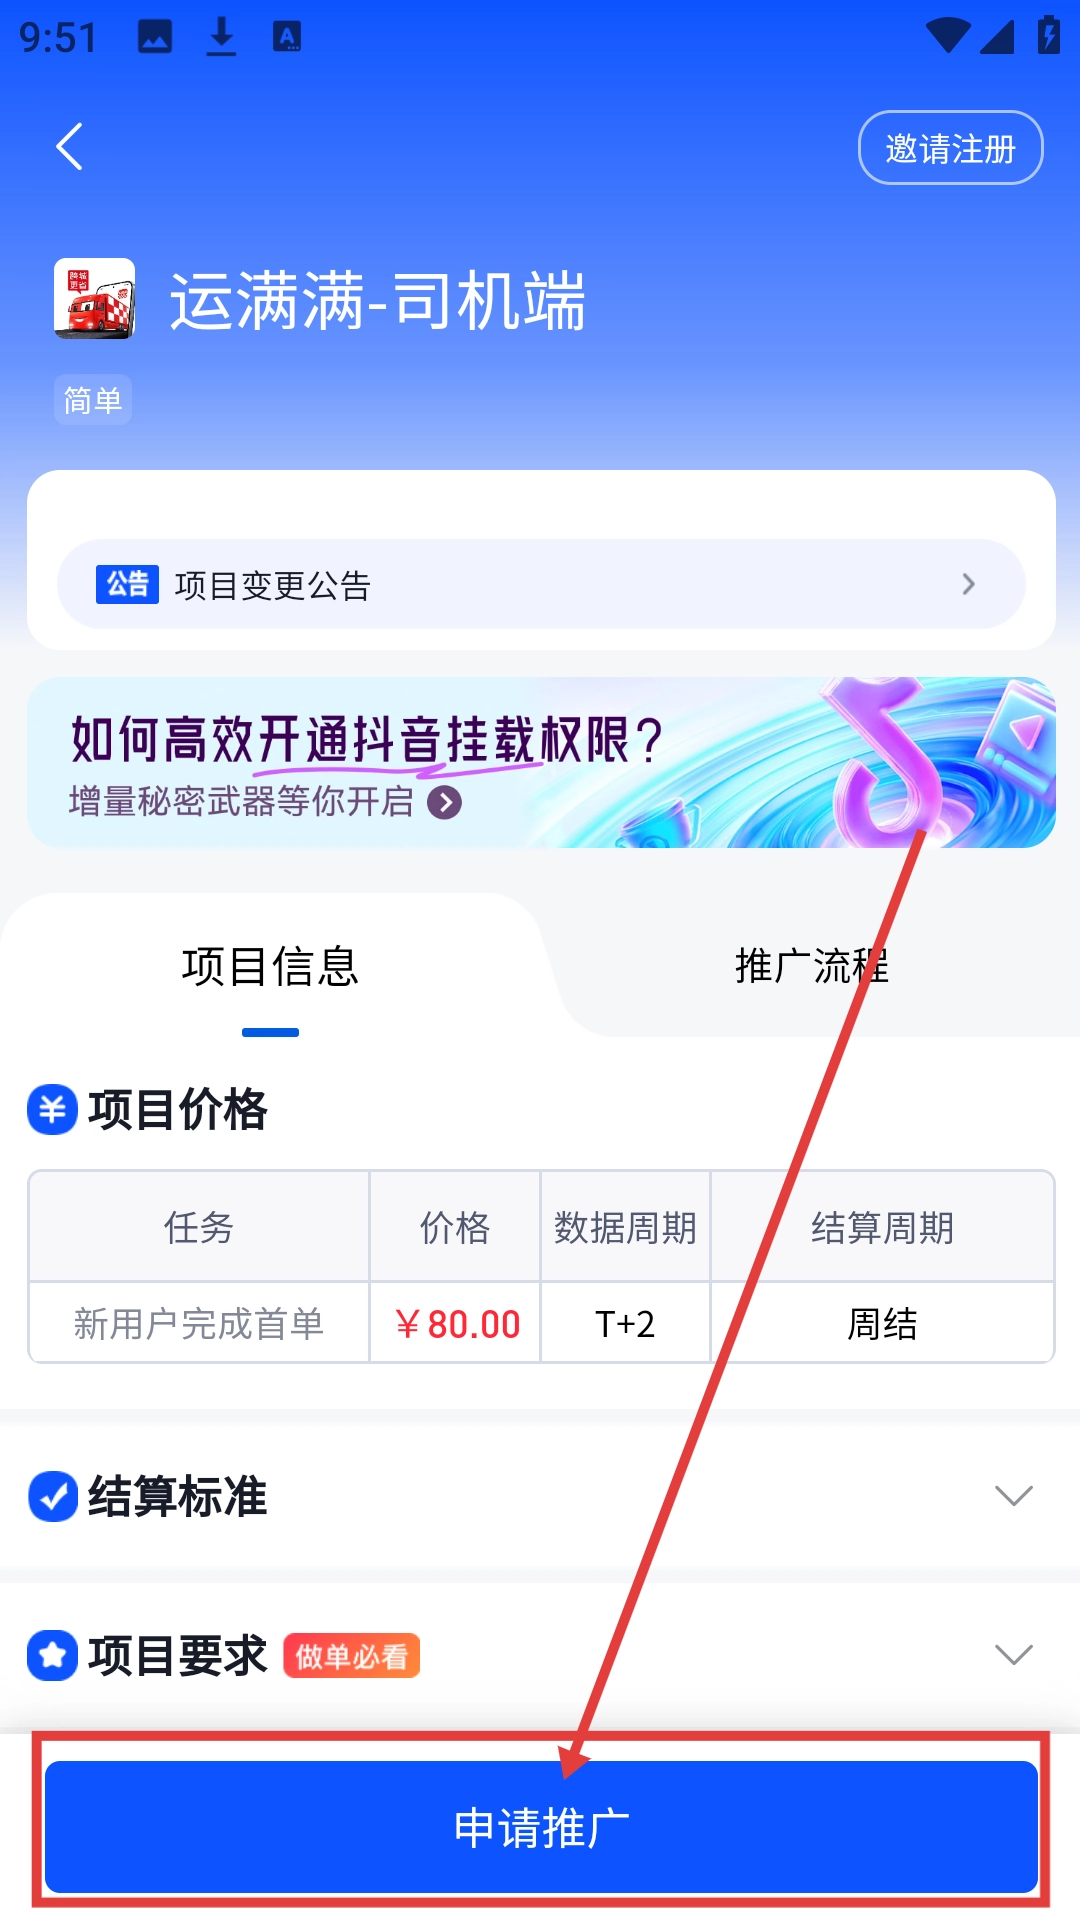The image size is (1080, 1920).
Task: Tap the blue 公告 badge icon
Action: pos(127,584)
